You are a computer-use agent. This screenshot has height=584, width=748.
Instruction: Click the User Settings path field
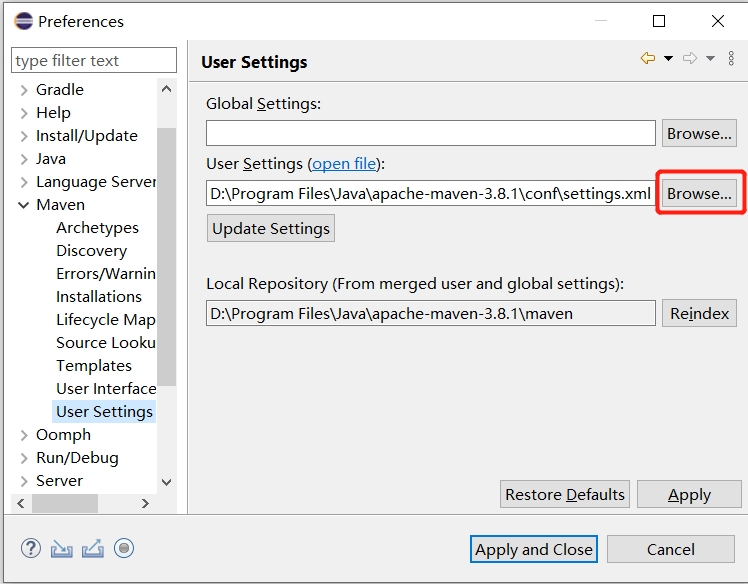(x=431, y=193)
